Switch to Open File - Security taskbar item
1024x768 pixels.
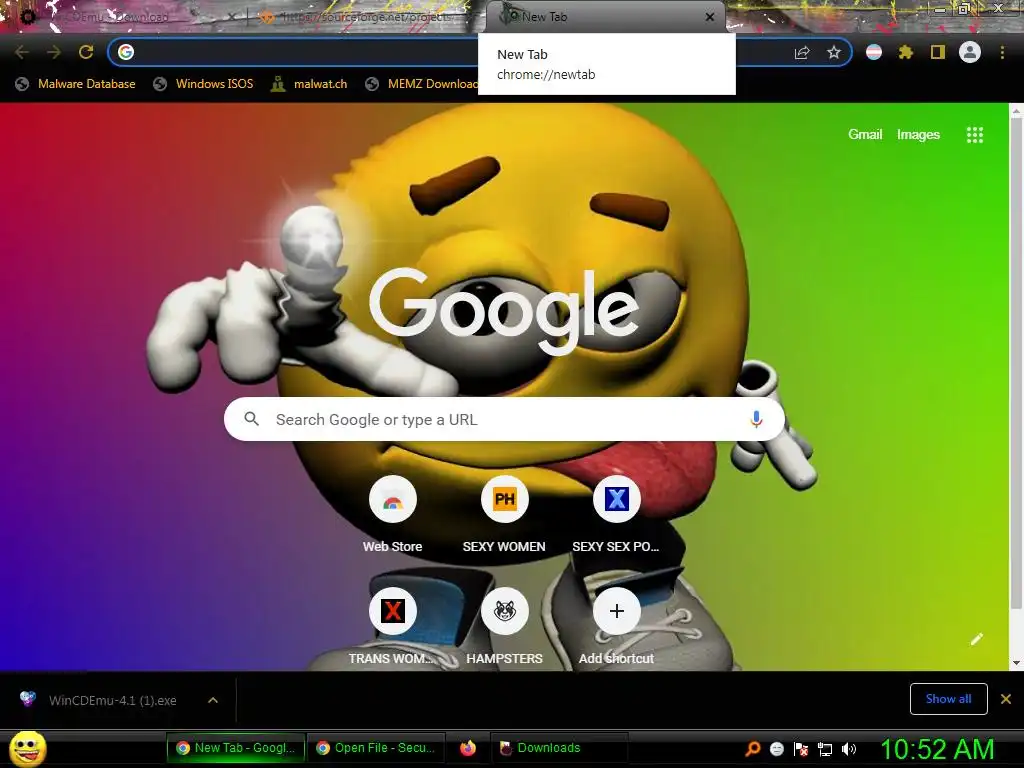pyautogui.click(x=376, y=748)
